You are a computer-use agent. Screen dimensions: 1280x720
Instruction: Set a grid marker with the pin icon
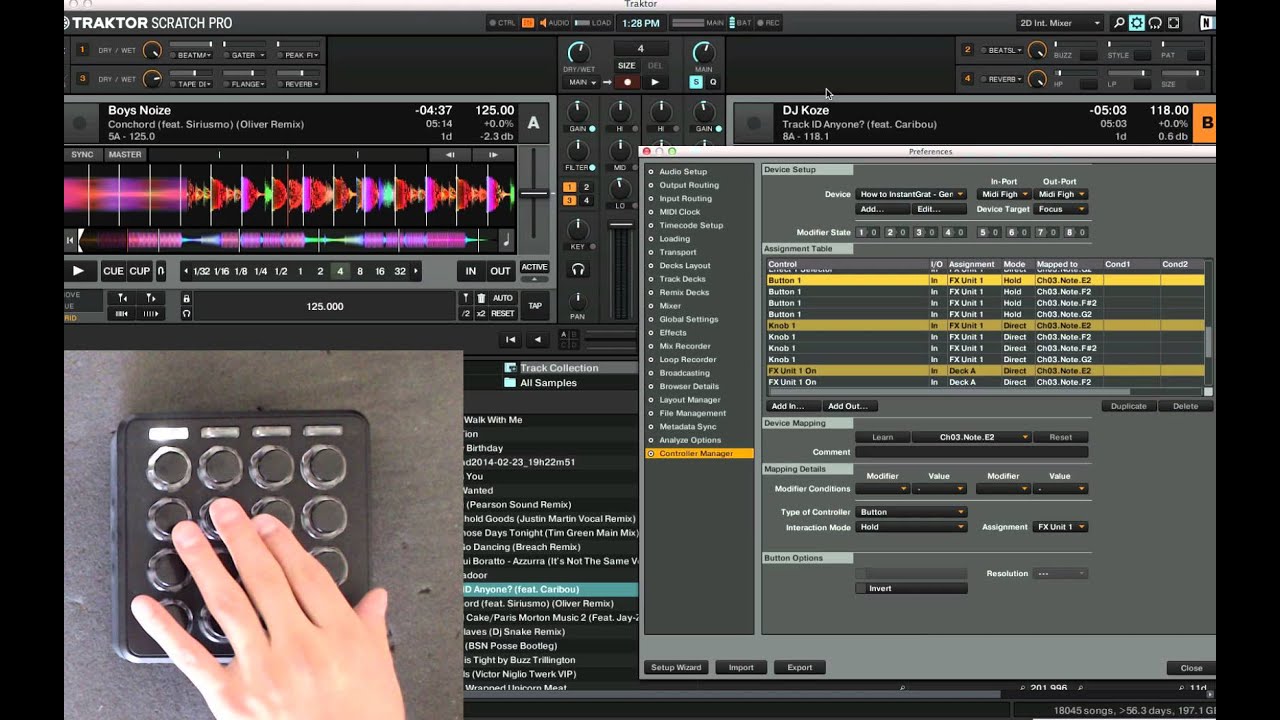(x=465, y=298)
